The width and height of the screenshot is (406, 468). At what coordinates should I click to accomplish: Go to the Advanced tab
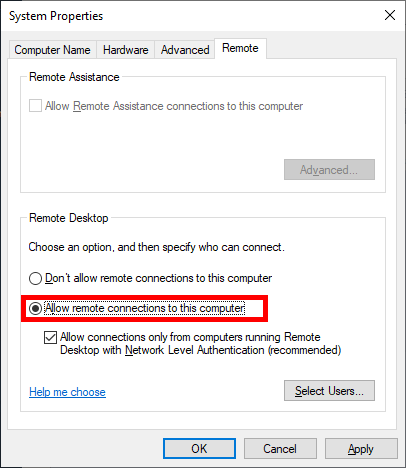tap(185, 50)
